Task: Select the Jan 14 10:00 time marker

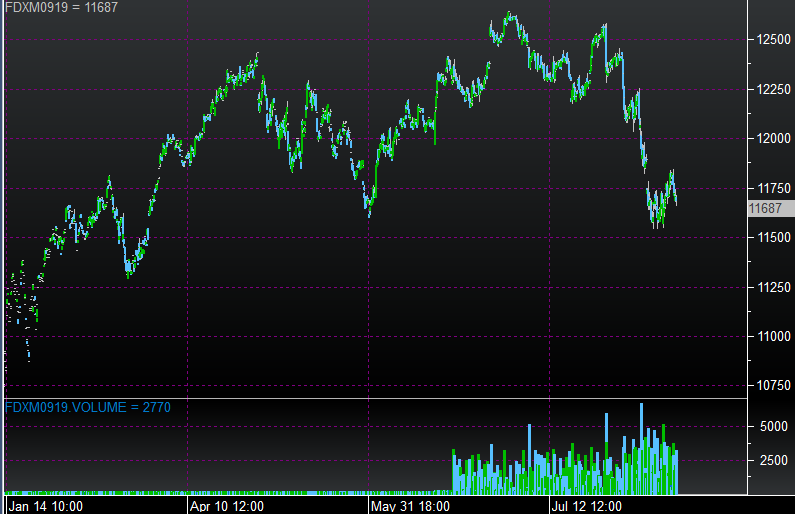Action: pos(44,505)
